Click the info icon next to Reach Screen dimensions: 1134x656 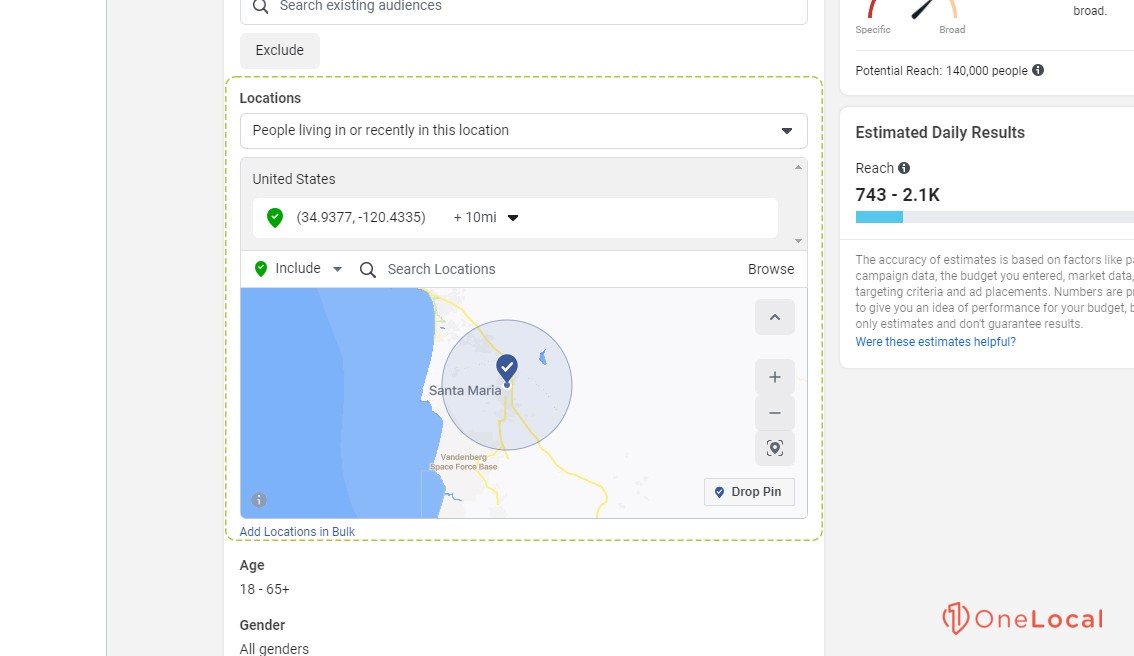click(x=904, y=168)
